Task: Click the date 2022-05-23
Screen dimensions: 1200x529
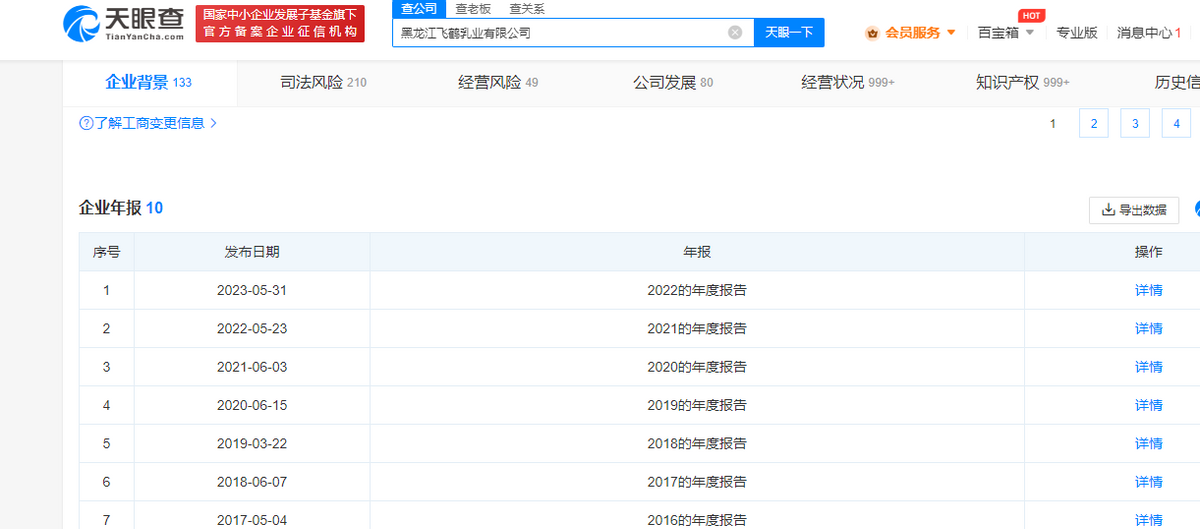Action: point(252,328)
